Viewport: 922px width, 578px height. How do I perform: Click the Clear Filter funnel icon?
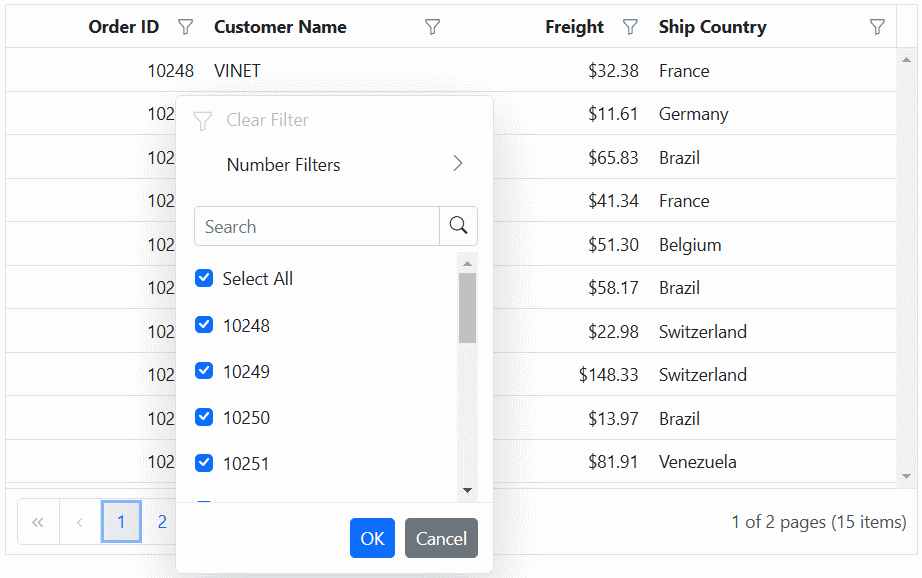coord(202,121)
